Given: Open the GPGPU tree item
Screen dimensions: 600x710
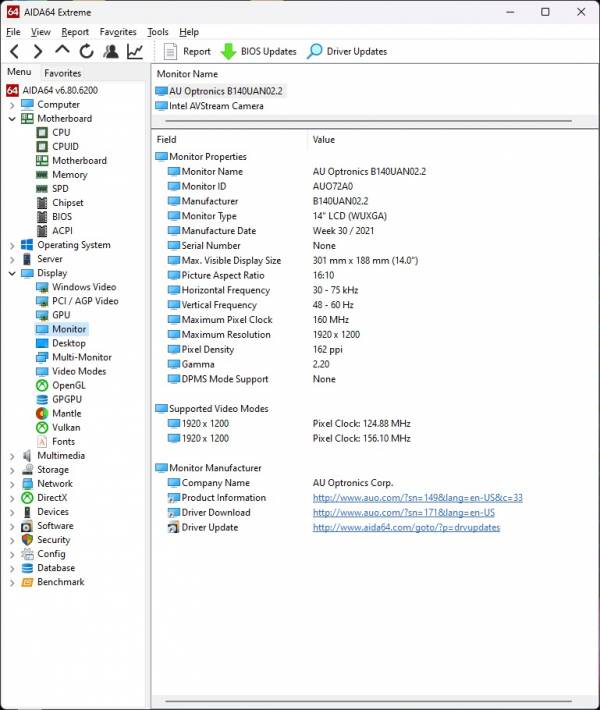Looking at the screenshot, I should click(67, 399).
